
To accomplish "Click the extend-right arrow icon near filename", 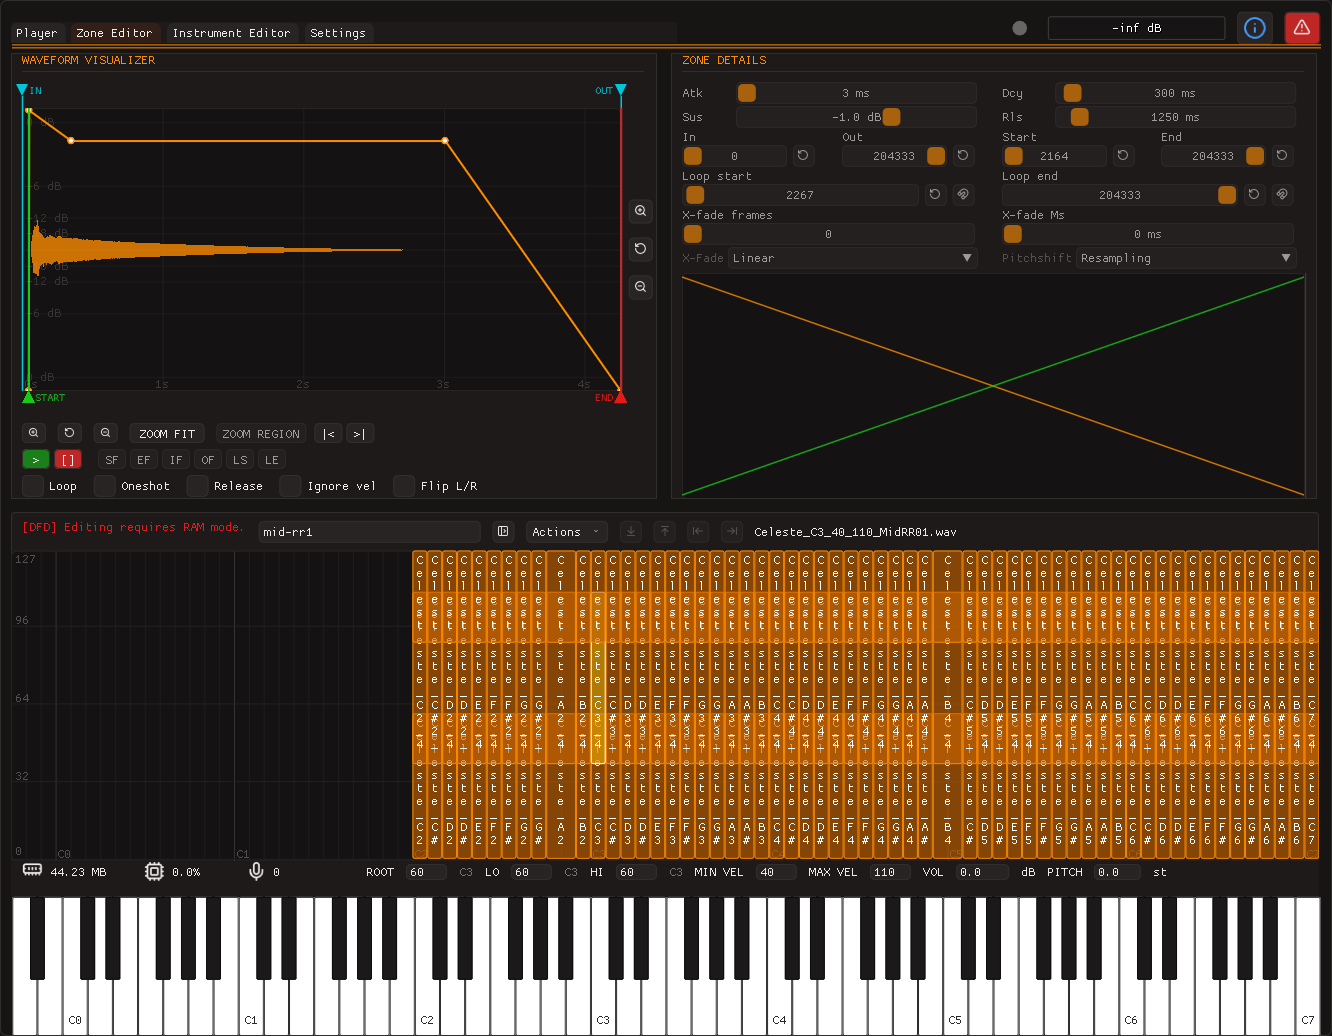I will point(732,532).
